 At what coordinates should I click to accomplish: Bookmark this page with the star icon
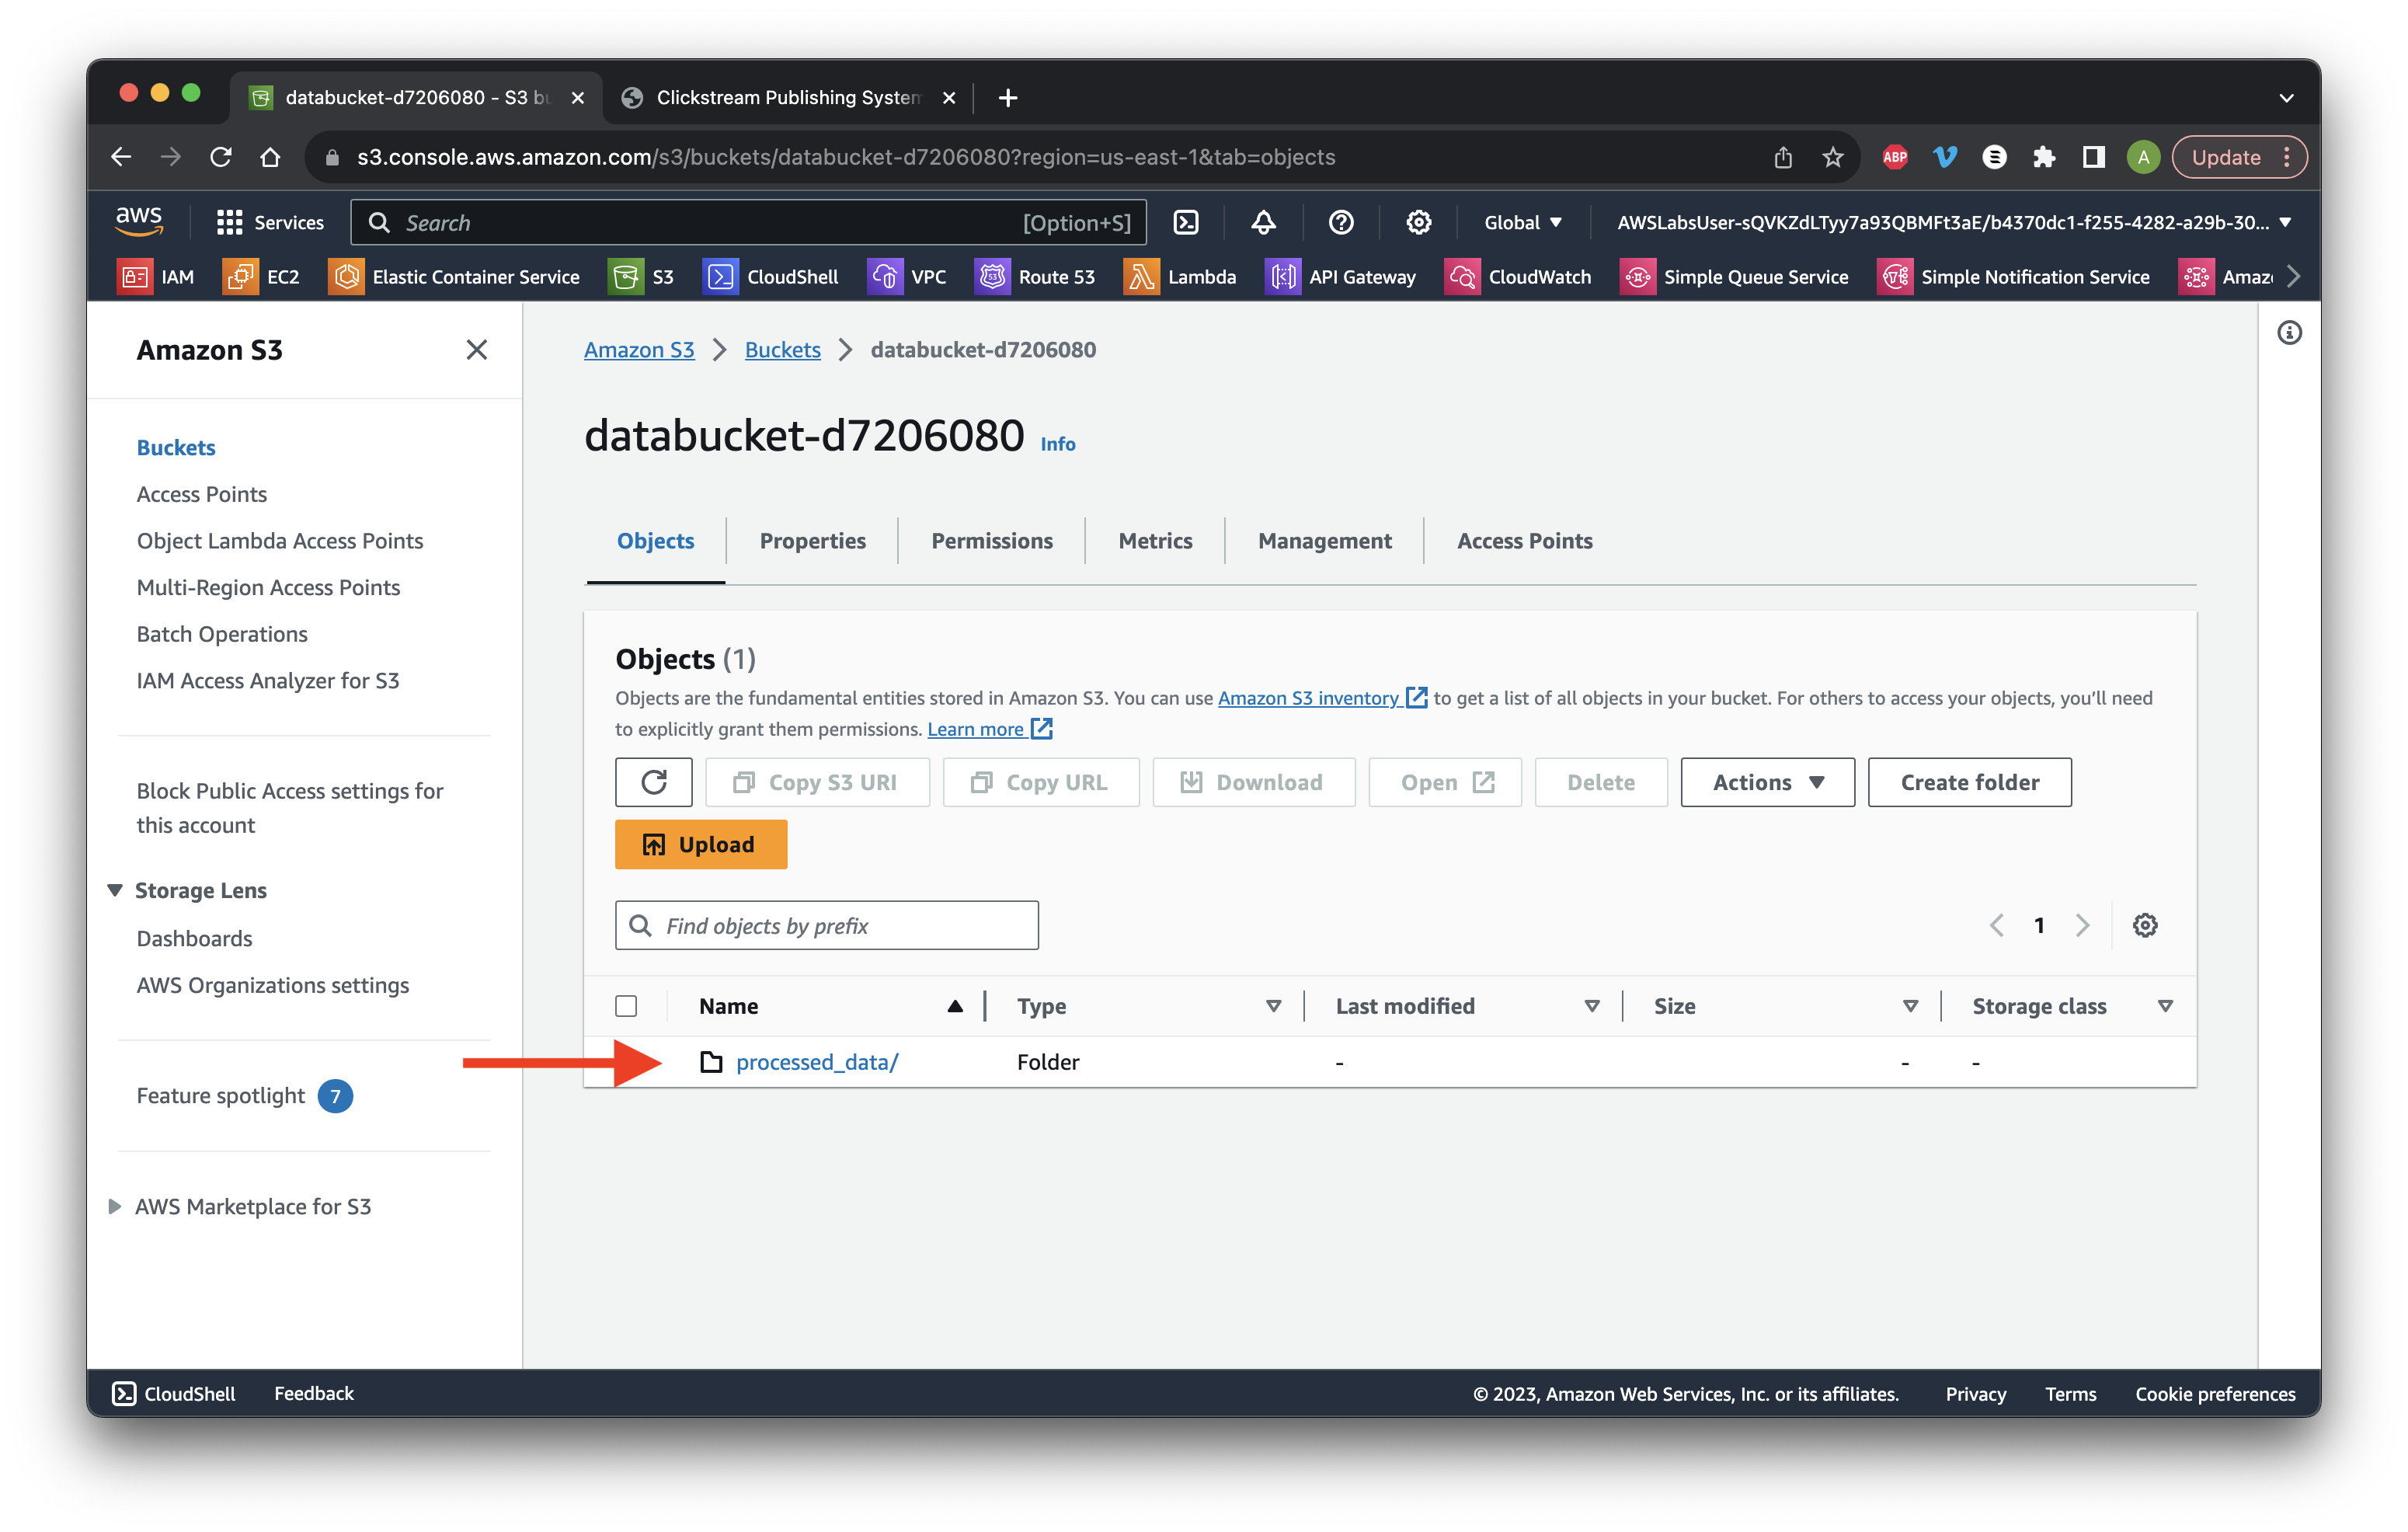(1832, 157)
